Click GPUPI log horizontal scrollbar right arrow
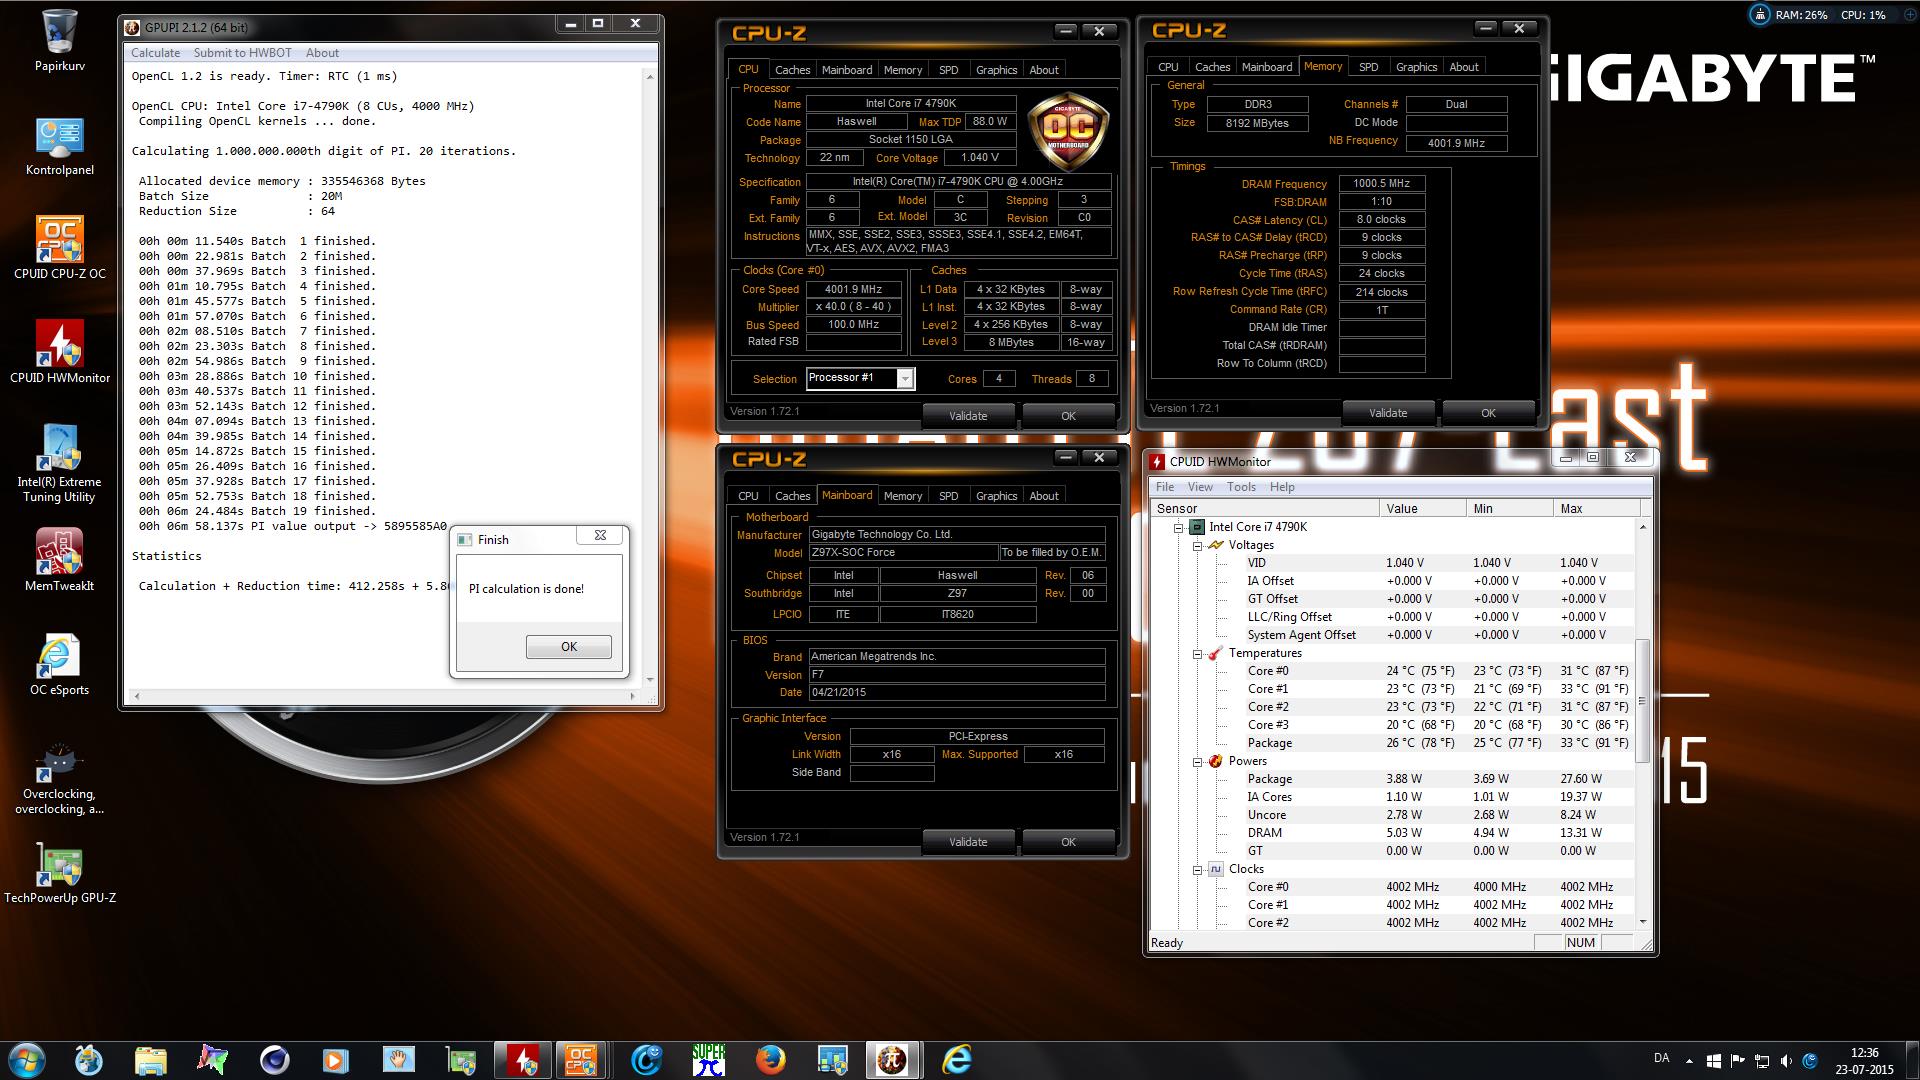 pyautogui.click(x=632, y=696)
